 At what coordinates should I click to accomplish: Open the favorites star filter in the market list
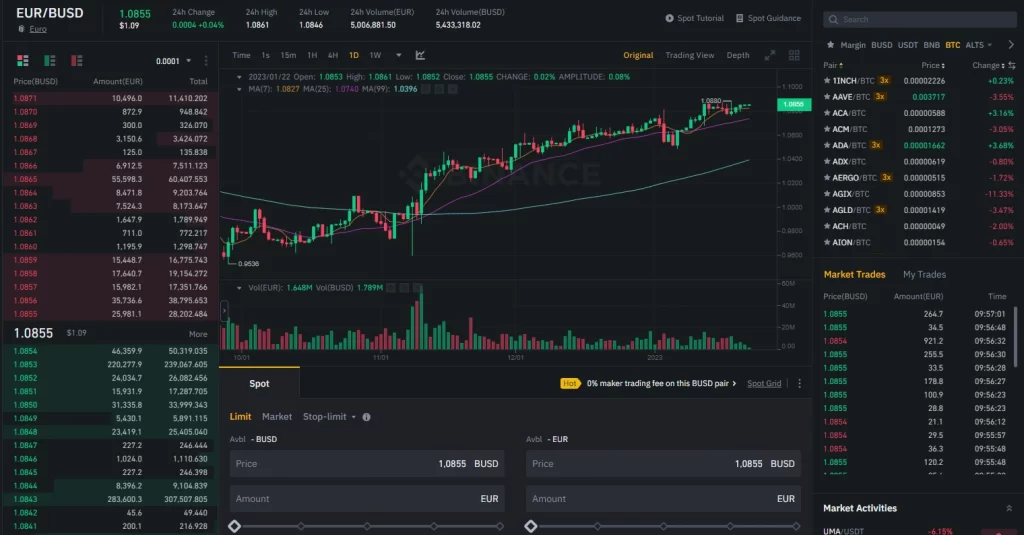pos(830,45)
